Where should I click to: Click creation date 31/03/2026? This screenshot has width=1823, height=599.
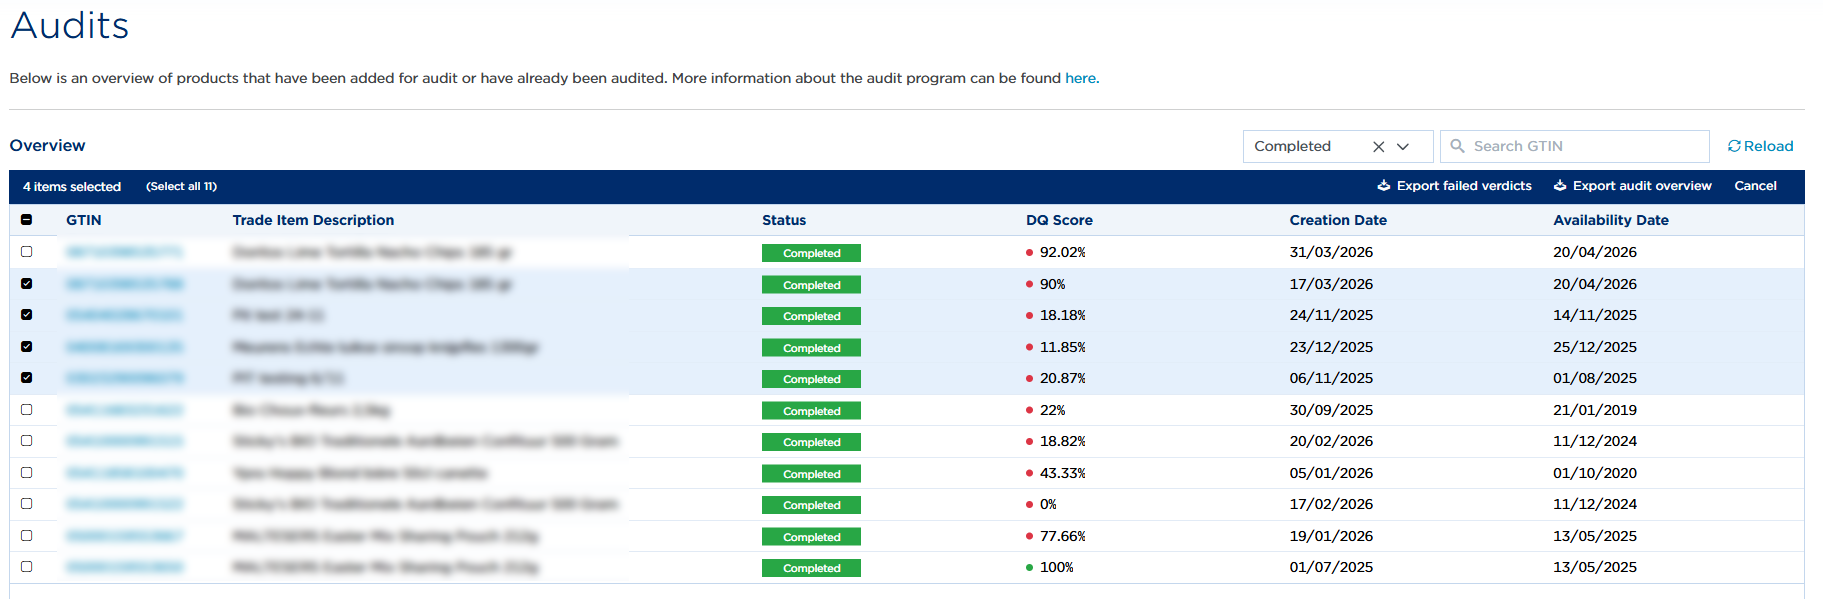pos(1331,252)
